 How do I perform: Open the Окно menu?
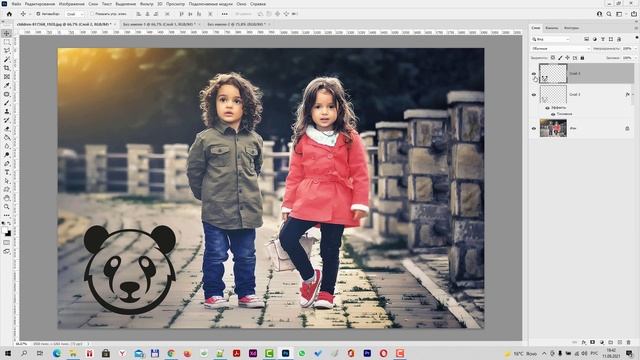241,4
